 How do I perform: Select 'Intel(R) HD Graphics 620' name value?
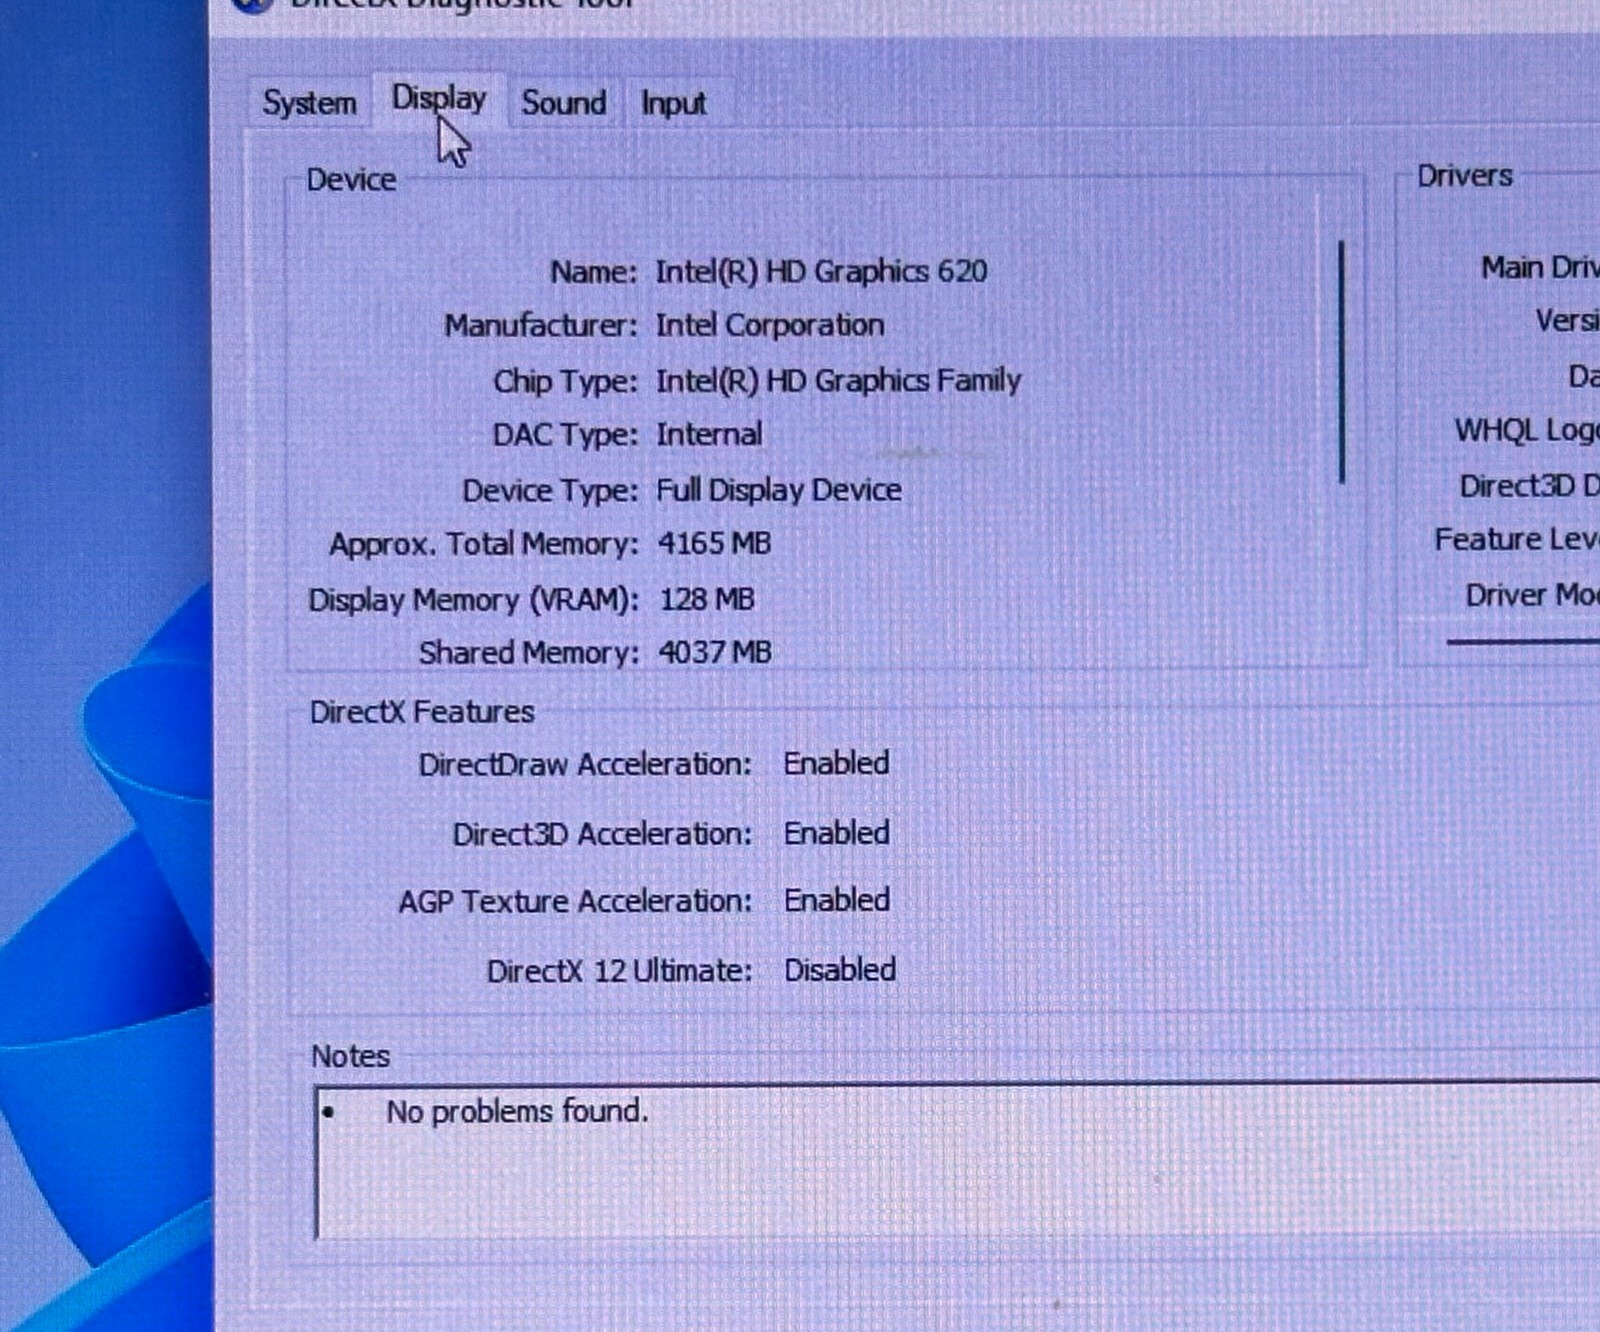tap(821, 271)
